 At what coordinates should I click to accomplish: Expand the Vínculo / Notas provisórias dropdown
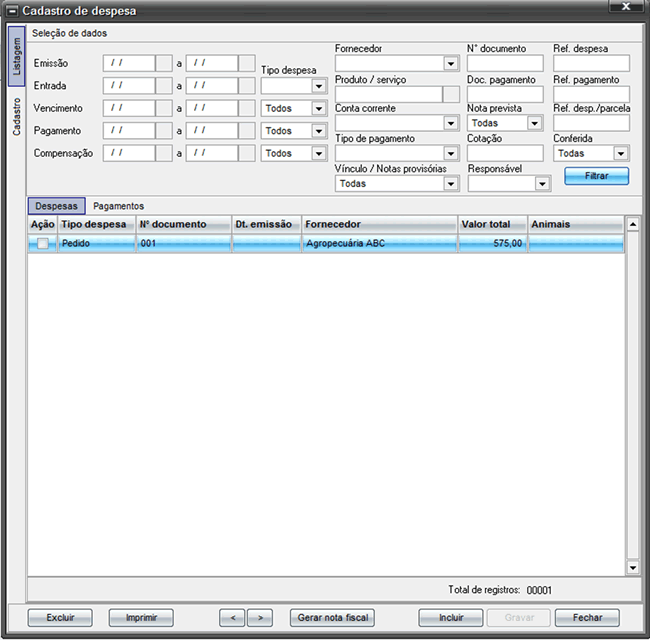click(x=451, y=184)
